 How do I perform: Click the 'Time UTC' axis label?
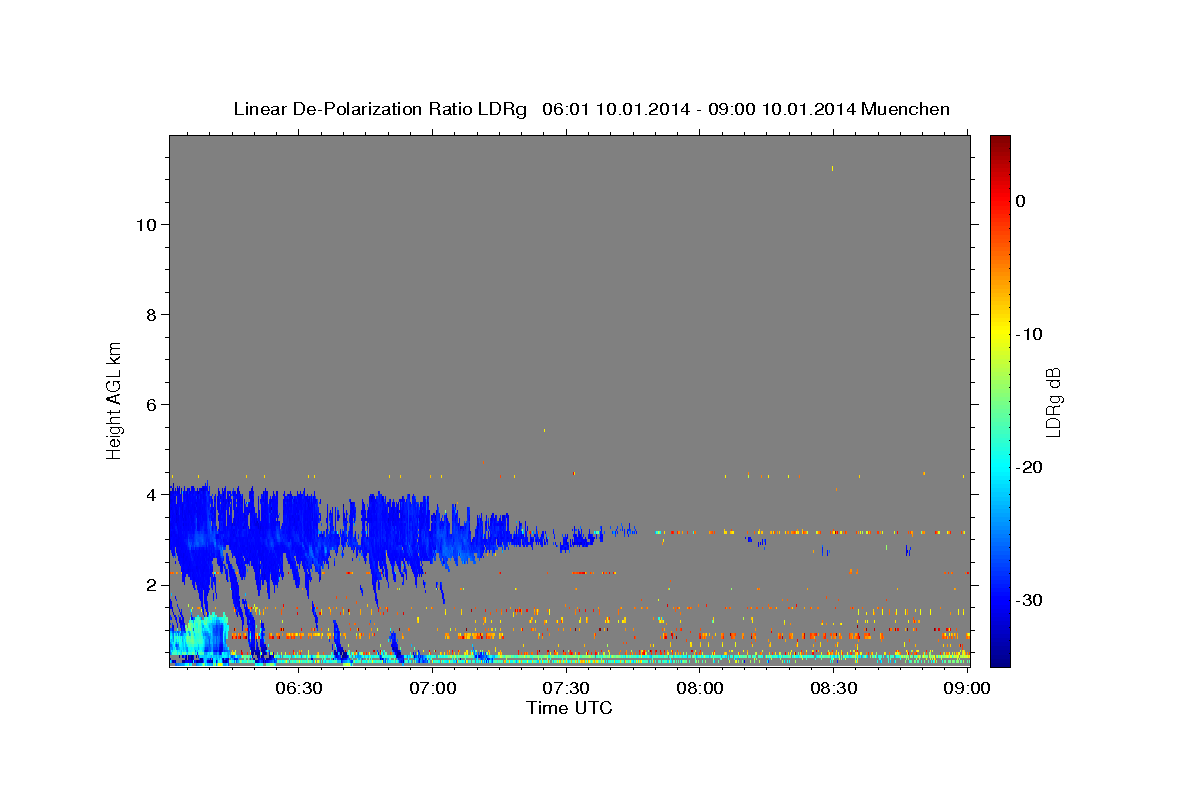click(x=569, y=708)
